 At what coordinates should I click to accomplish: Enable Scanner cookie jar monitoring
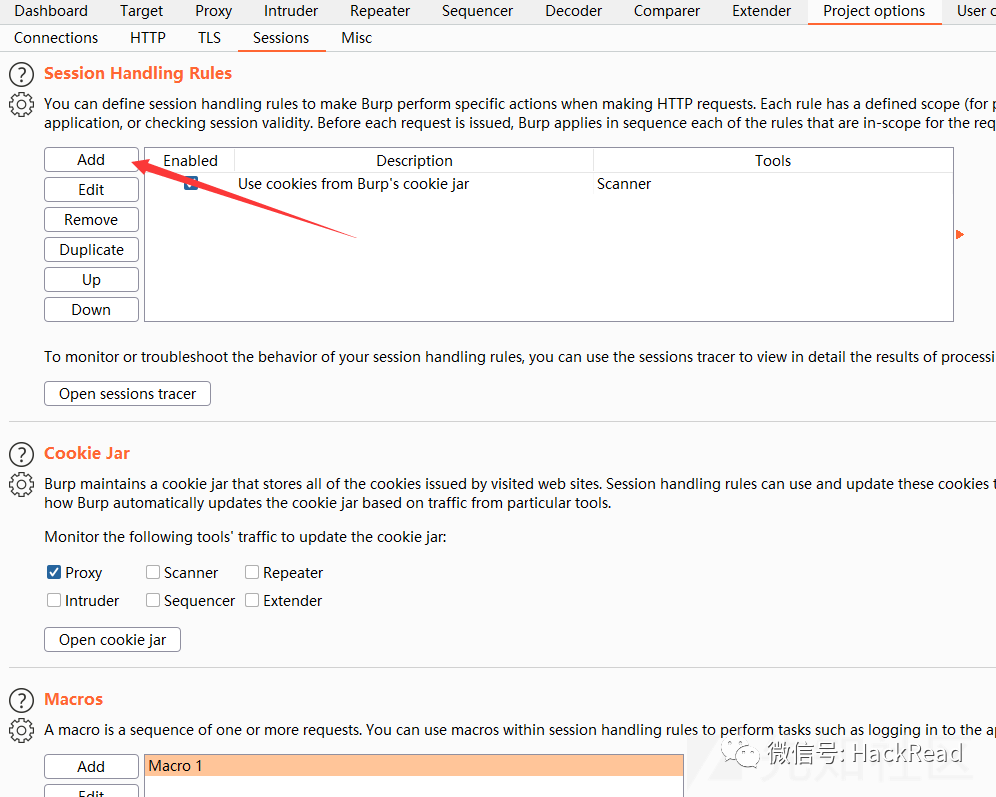point(153,572)
